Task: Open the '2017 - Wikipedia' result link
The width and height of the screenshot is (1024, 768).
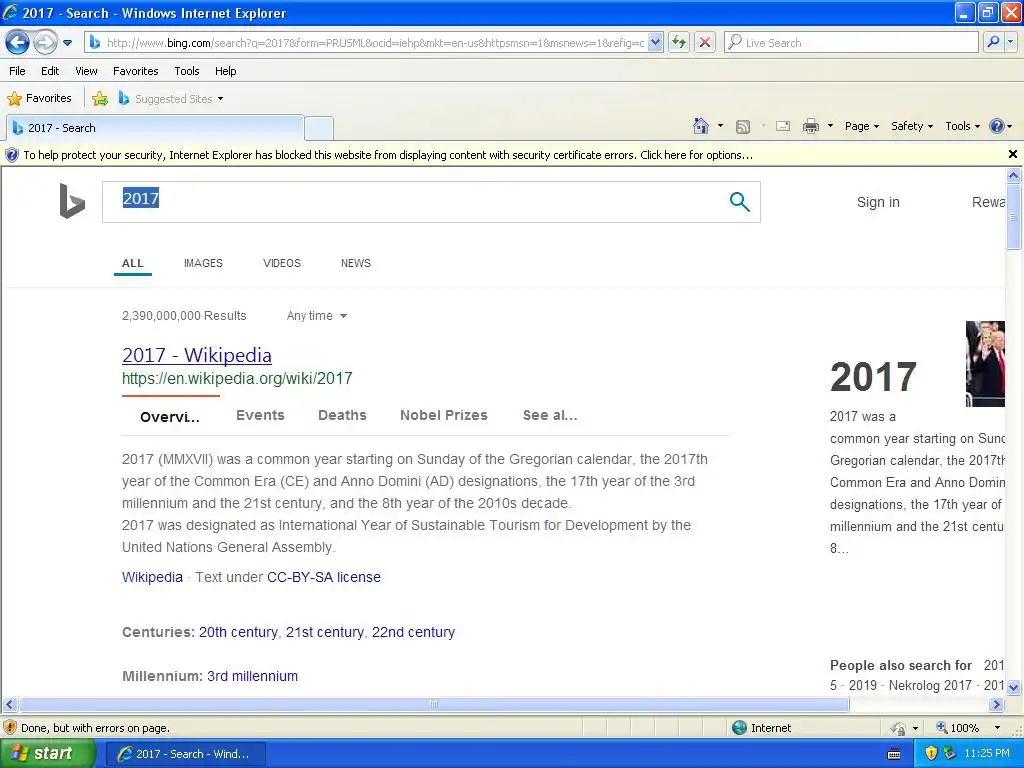Action: pos(197,355)
